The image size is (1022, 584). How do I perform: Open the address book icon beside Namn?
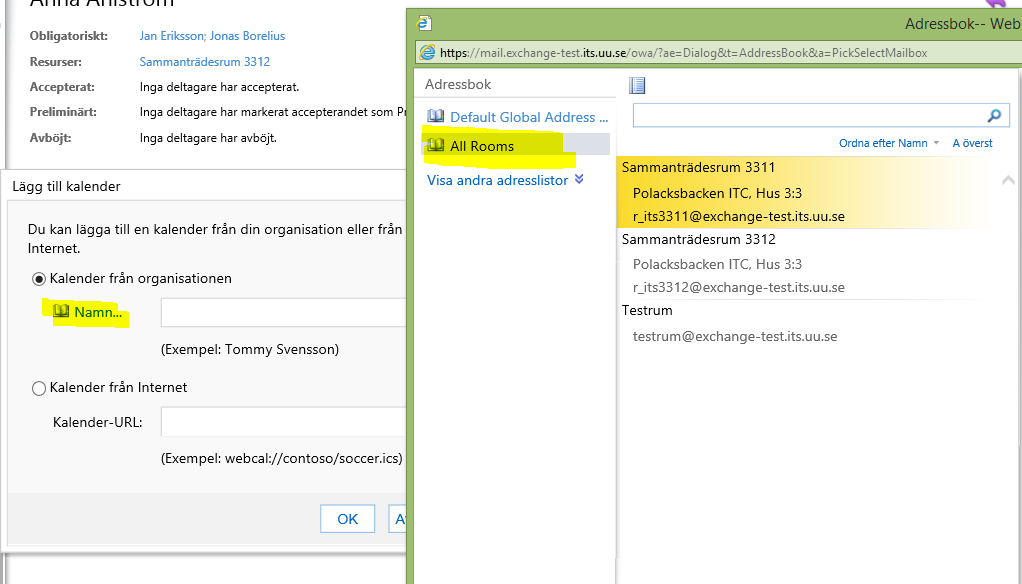(61, 311)
